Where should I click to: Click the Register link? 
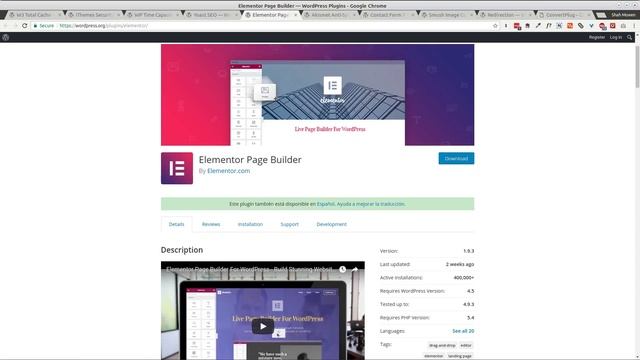[x=597, y=37]
